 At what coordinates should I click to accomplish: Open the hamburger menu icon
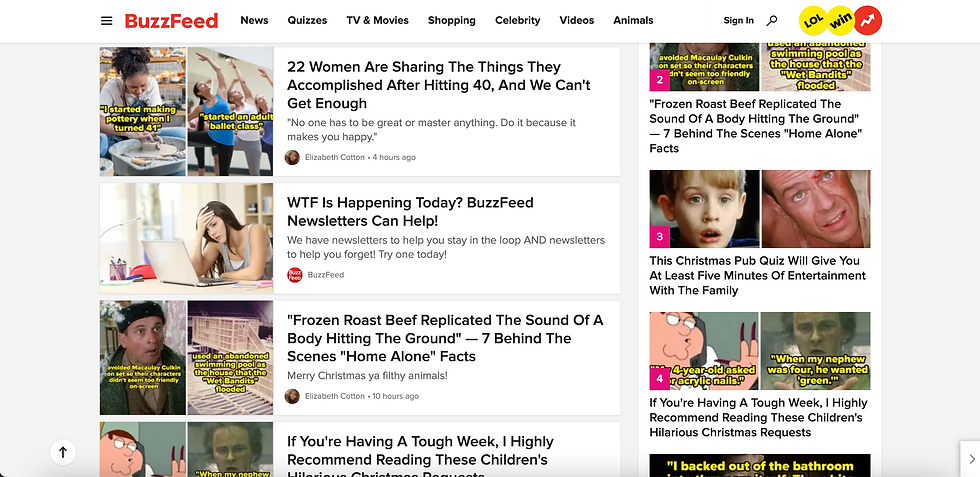107,21
